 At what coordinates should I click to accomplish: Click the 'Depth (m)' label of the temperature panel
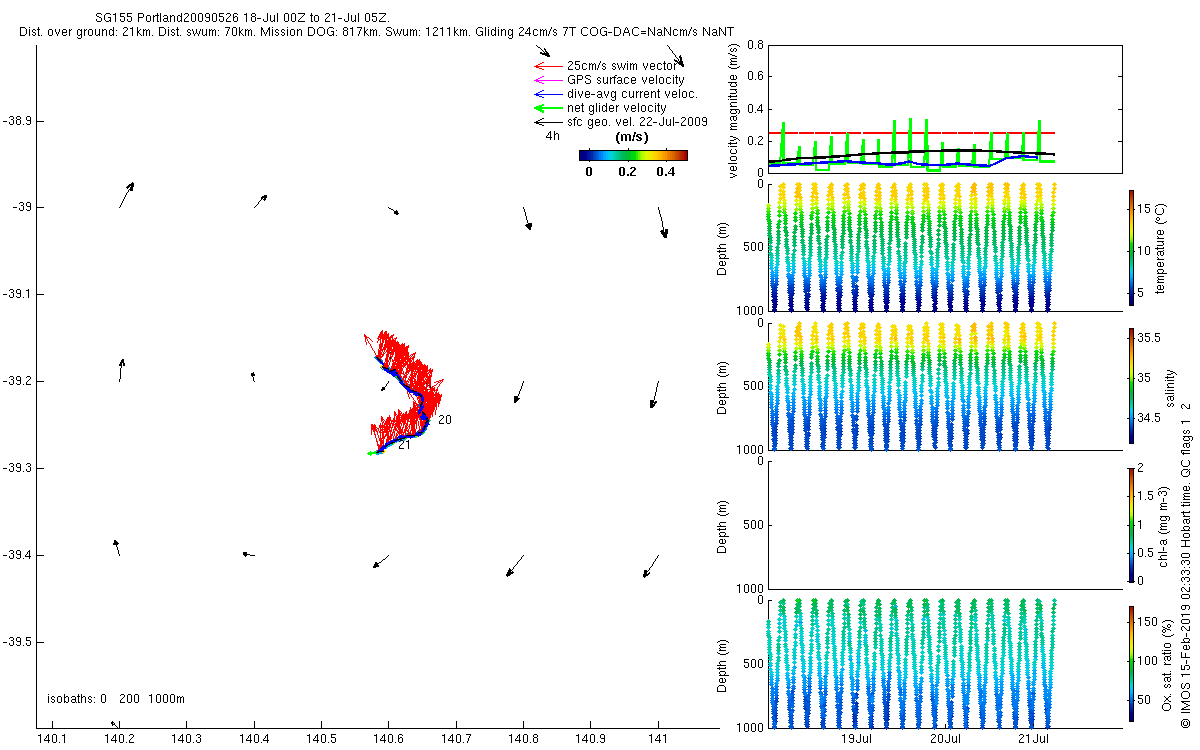(724, 248)
